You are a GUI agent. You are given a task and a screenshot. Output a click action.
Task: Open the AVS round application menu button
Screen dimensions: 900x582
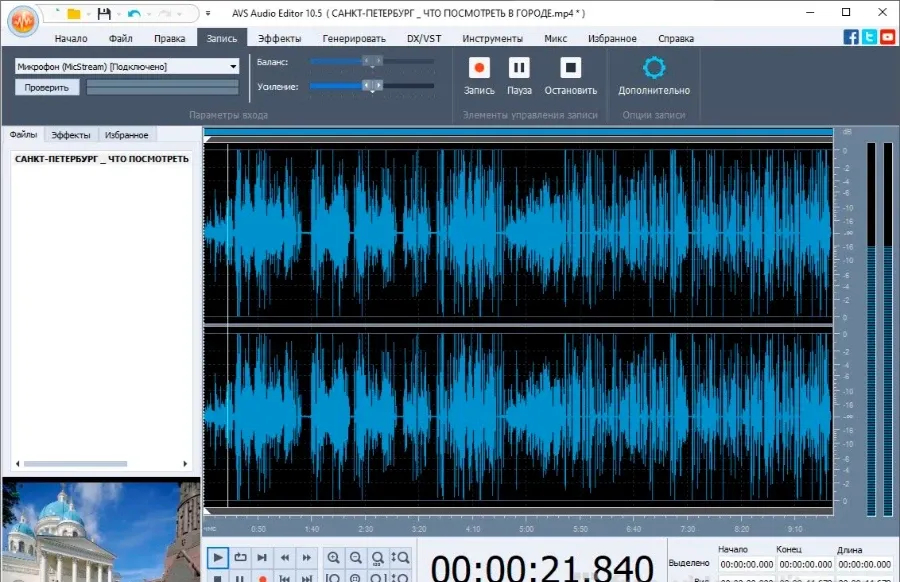coord(23,21)
